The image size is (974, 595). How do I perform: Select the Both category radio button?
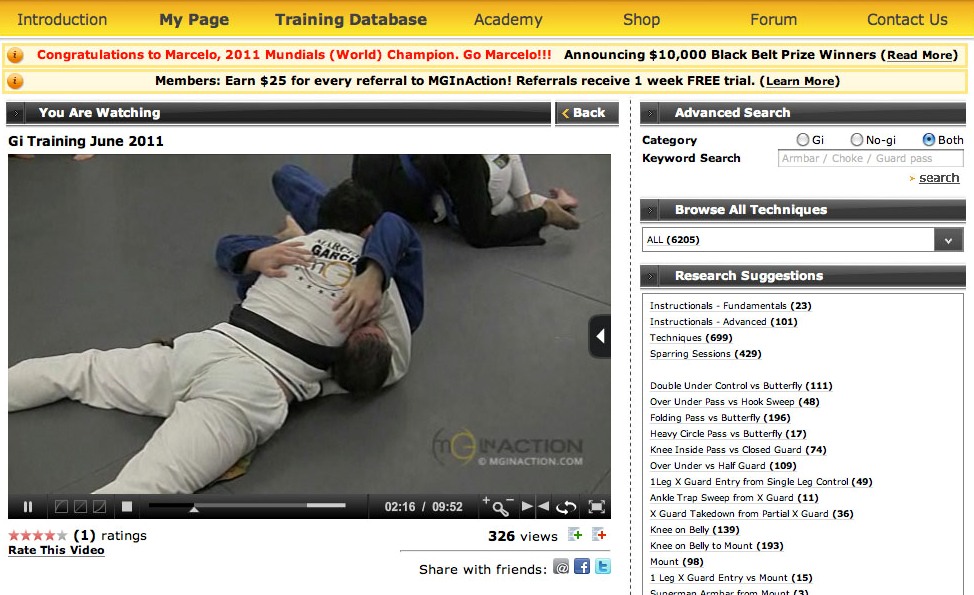929,140
